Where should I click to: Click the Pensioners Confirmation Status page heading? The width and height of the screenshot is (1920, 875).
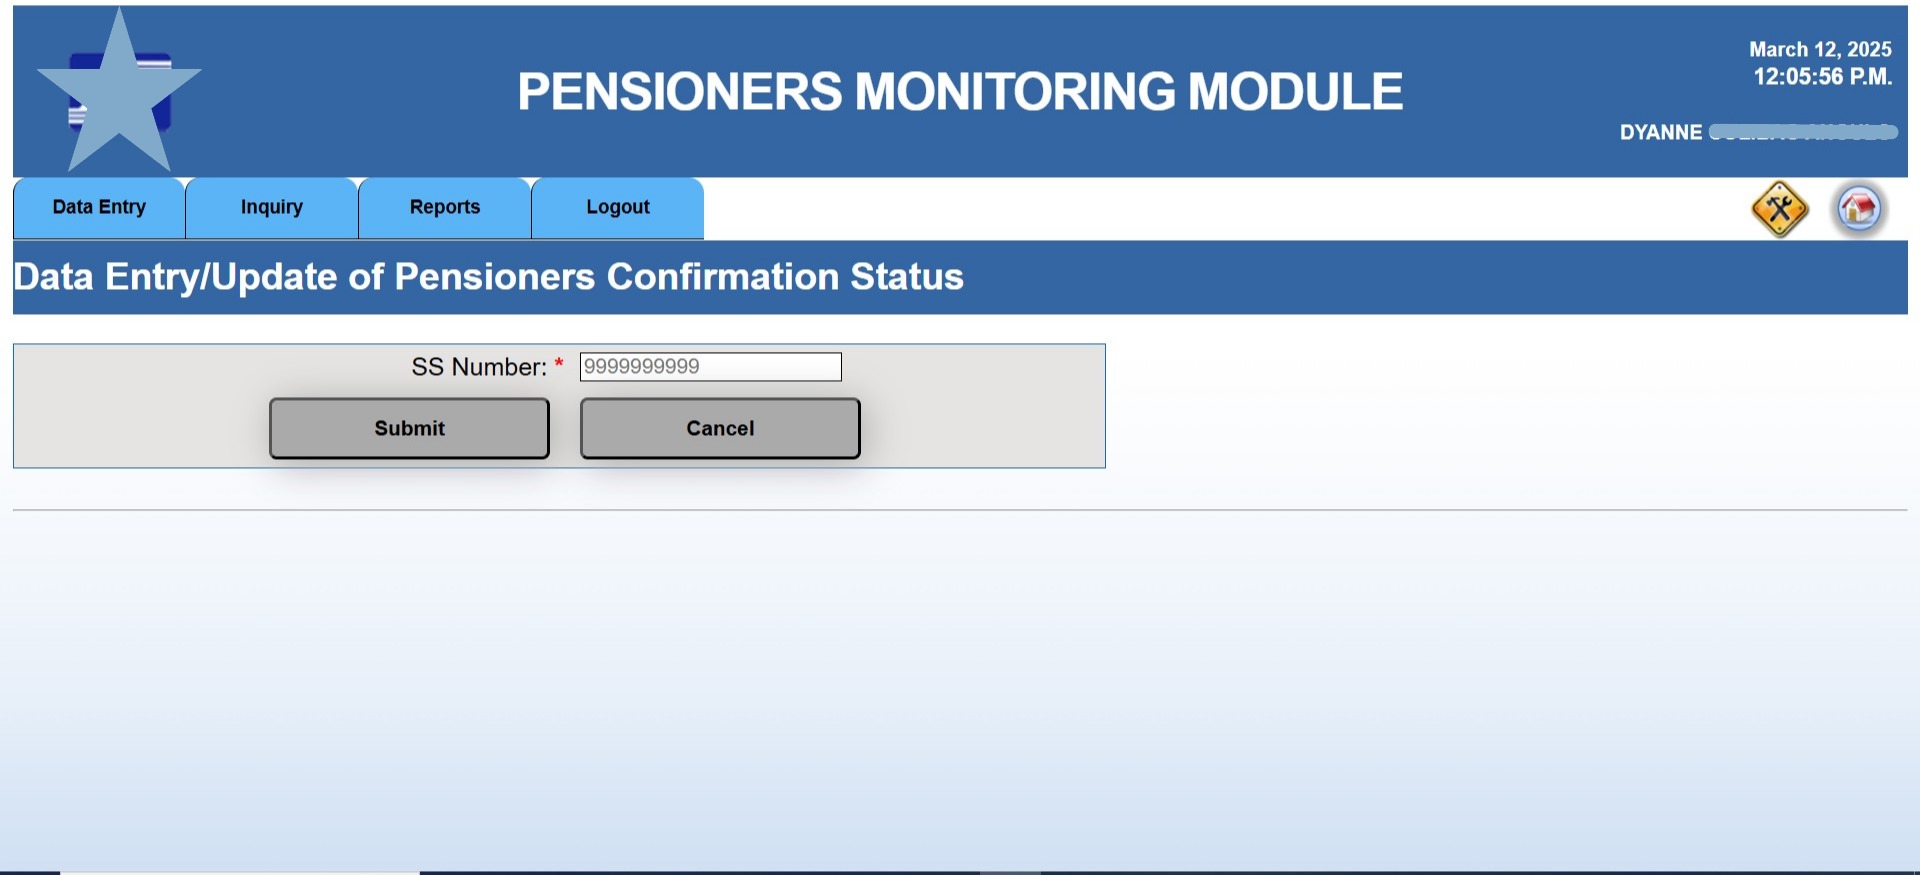[488, 277]
